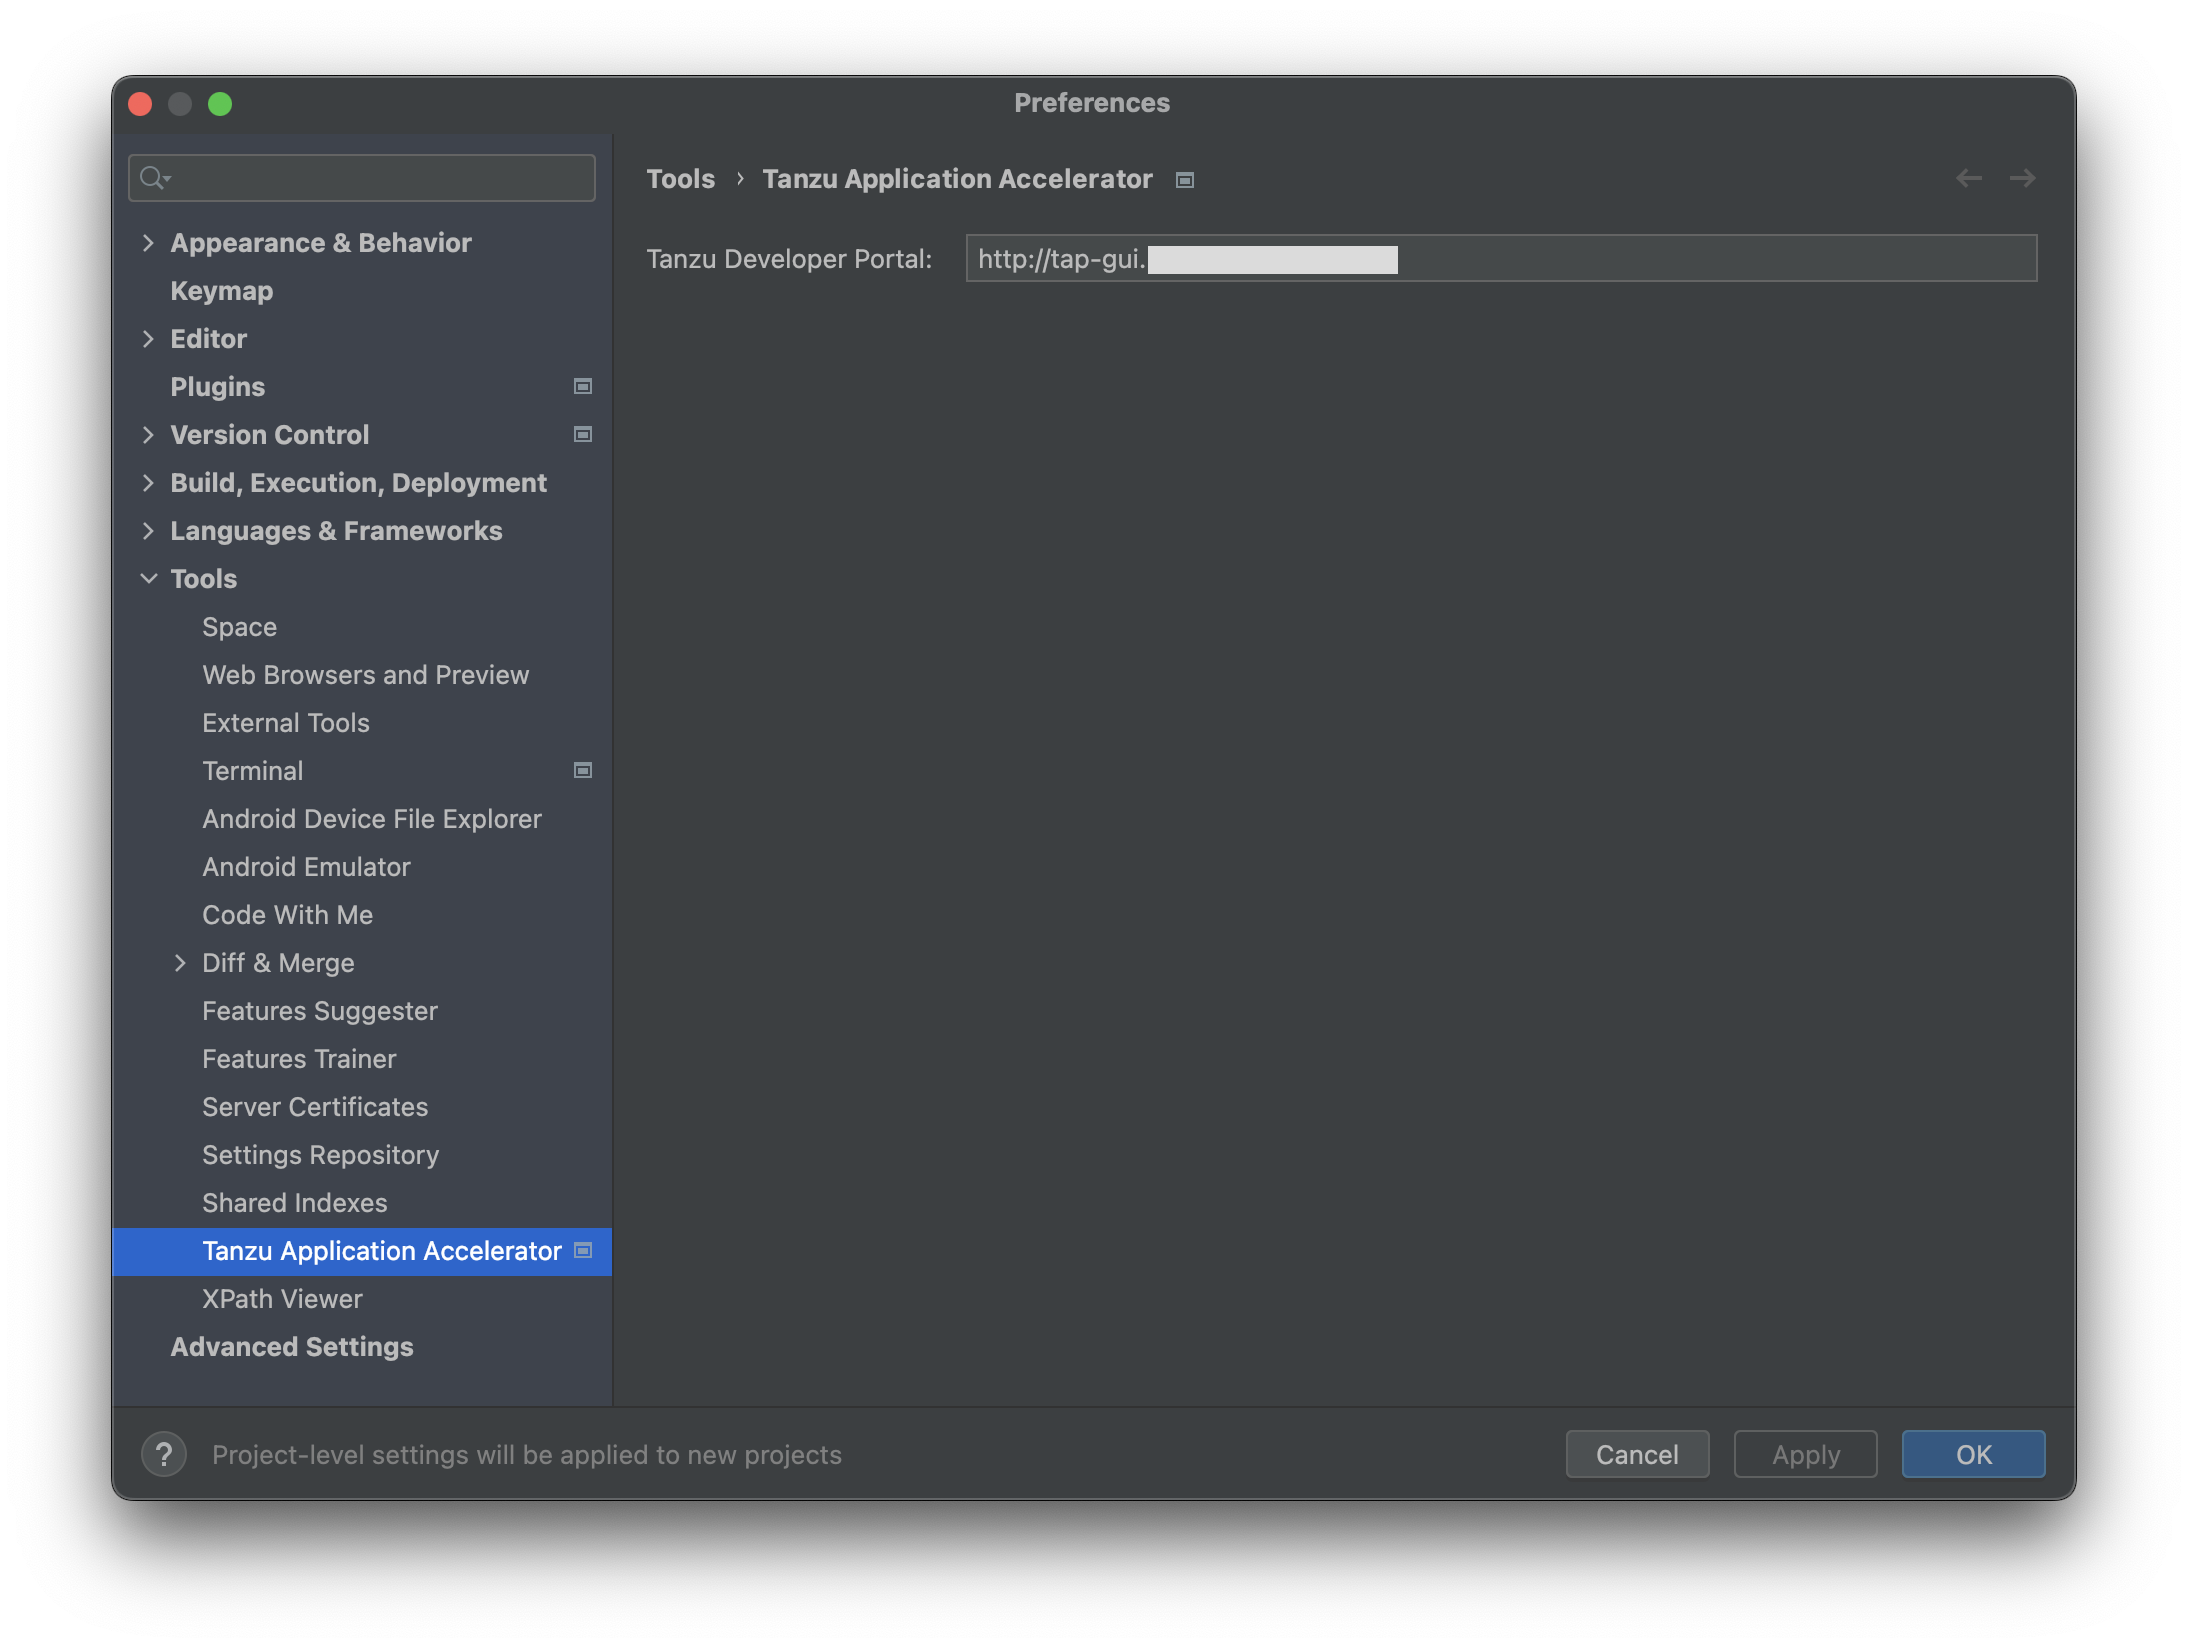The width and height of the screenshot is (2188, 1648).
Task: Open XPath Viewer settings
Action: click(x=282, y=1299)
